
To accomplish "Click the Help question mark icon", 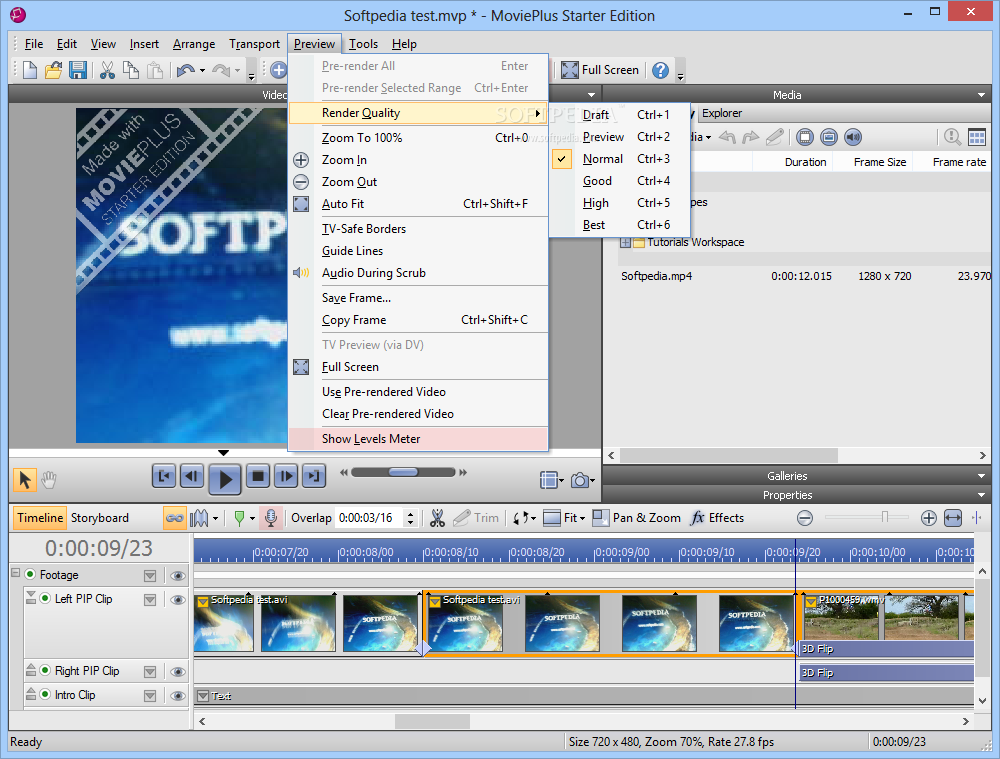I will coord(660,70).
